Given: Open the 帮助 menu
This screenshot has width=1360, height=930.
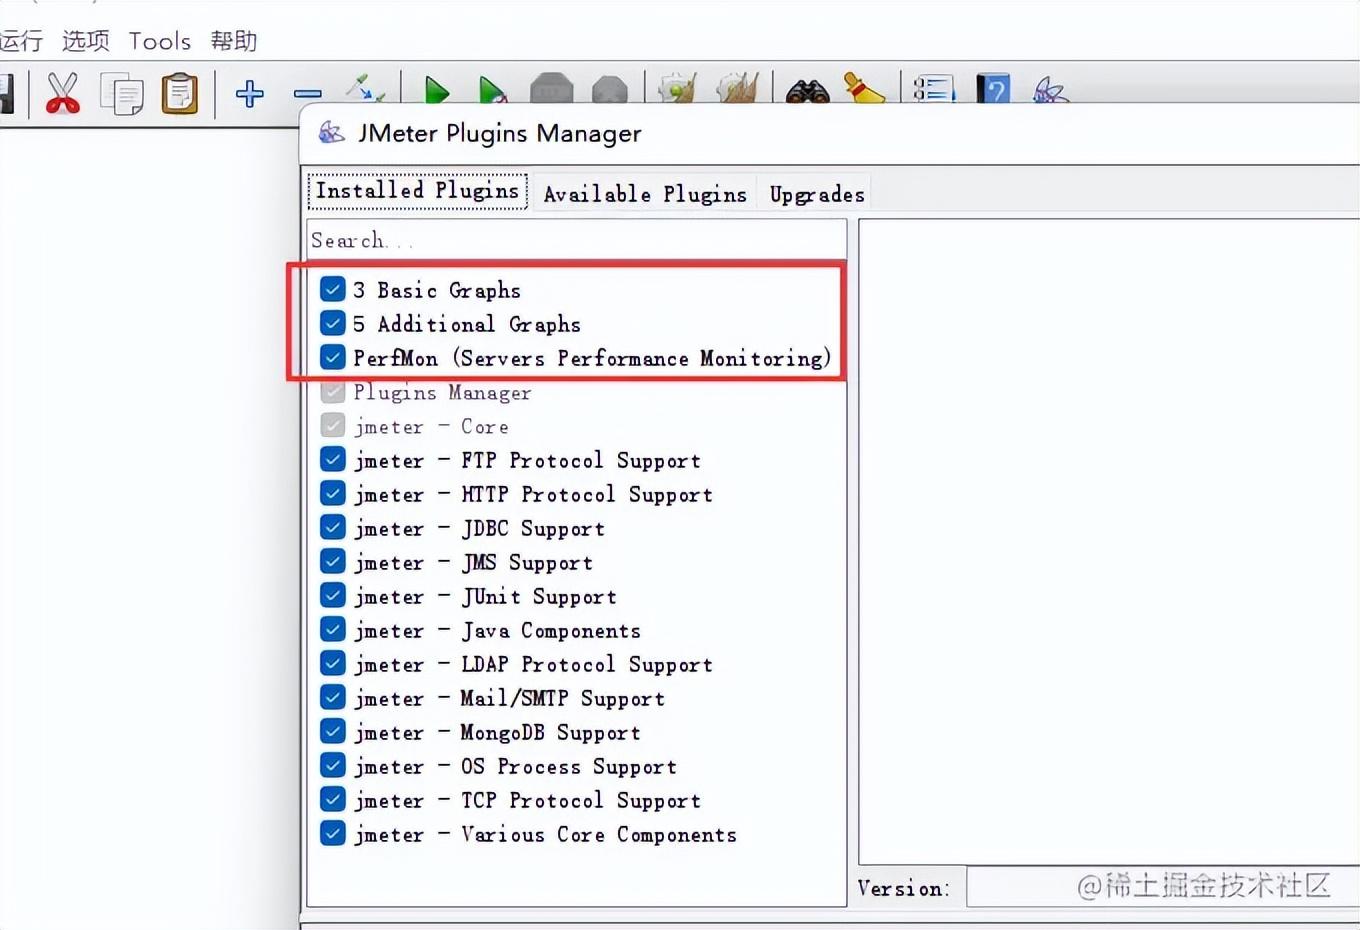Looking at the screenshot, I should [x=234, y=41].
